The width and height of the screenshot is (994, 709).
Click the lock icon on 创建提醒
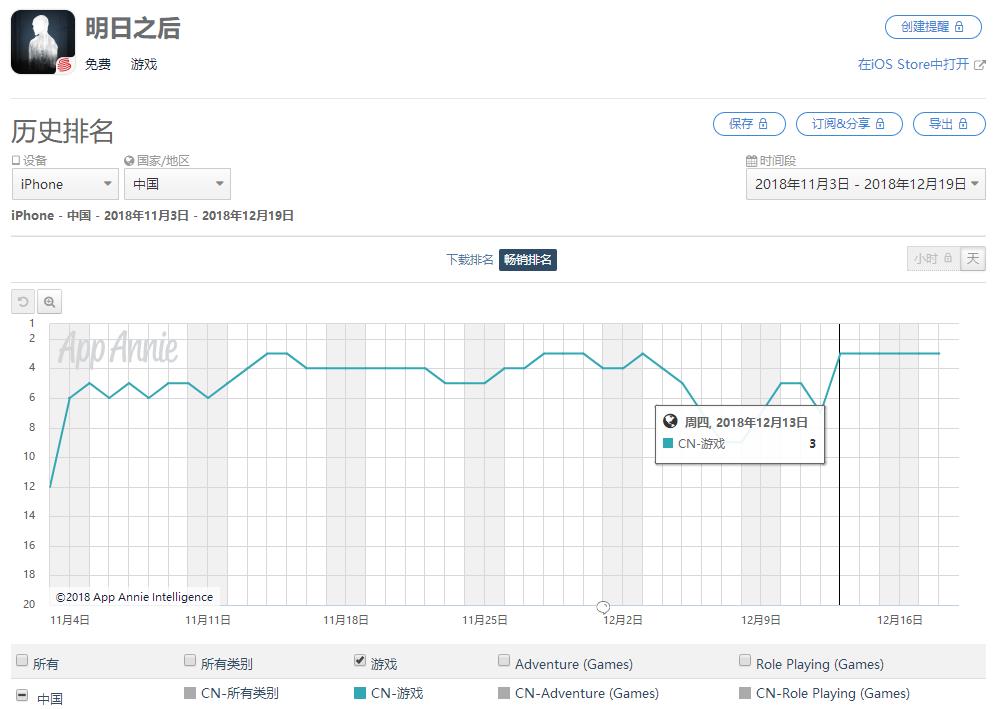[959, 27]
